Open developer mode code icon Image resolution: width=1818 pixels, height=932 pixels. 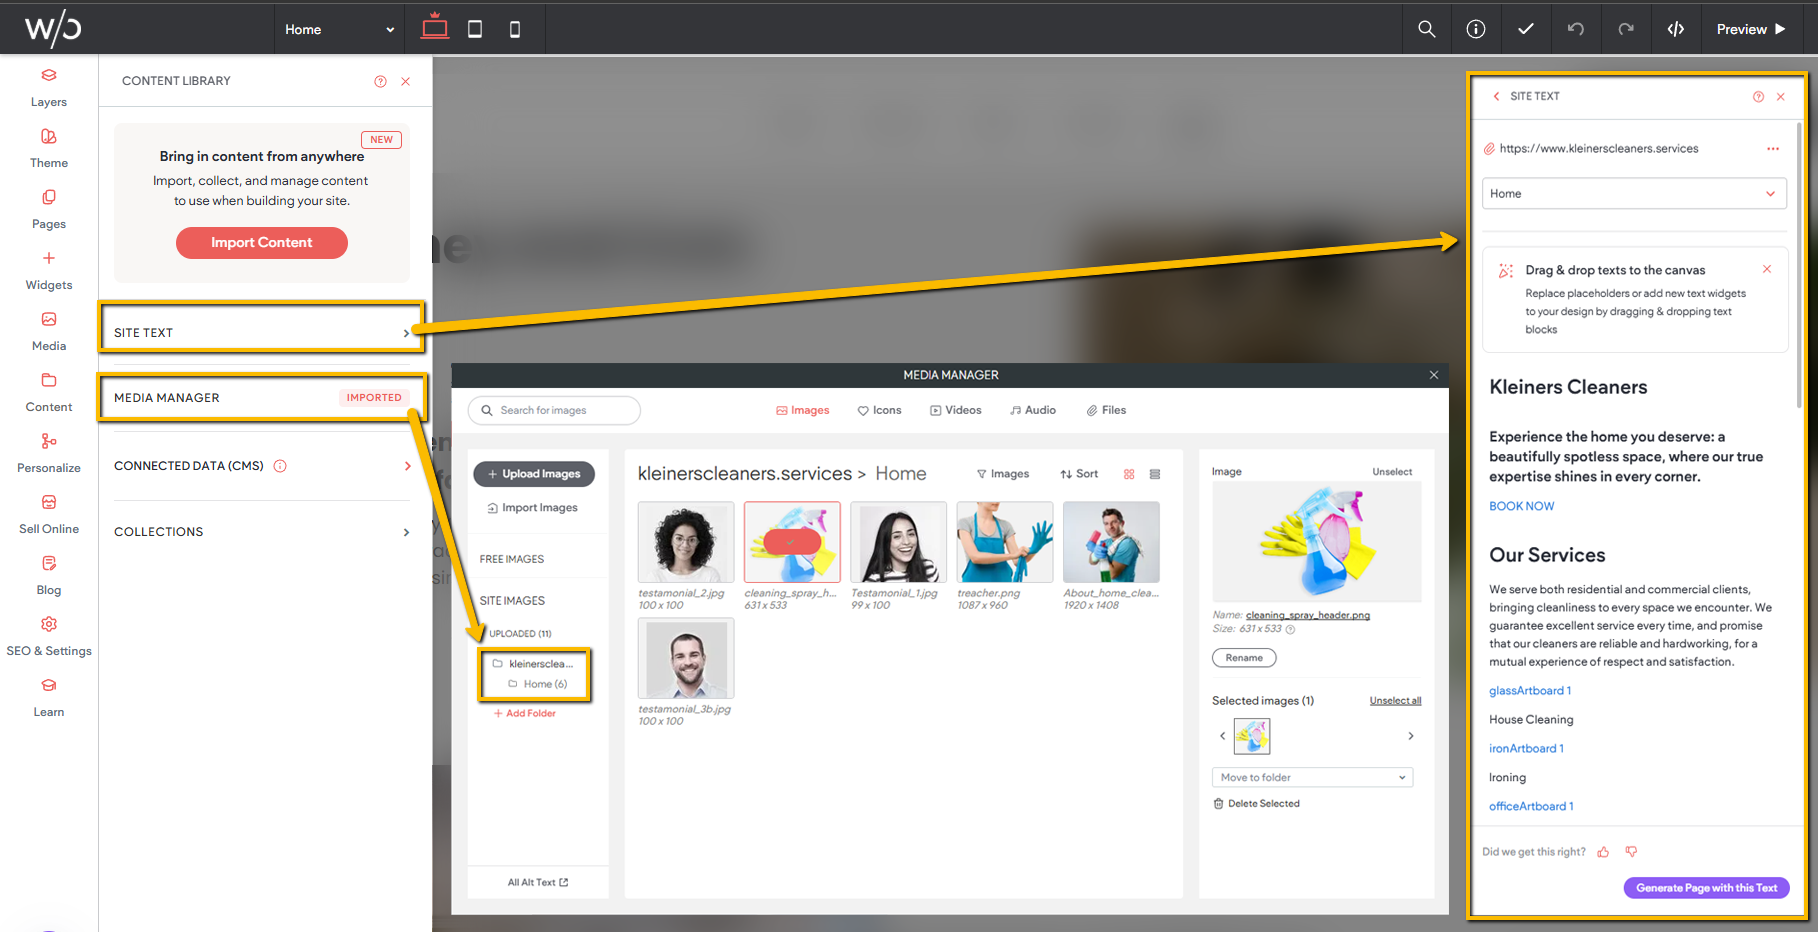(x=1676, y=29)
